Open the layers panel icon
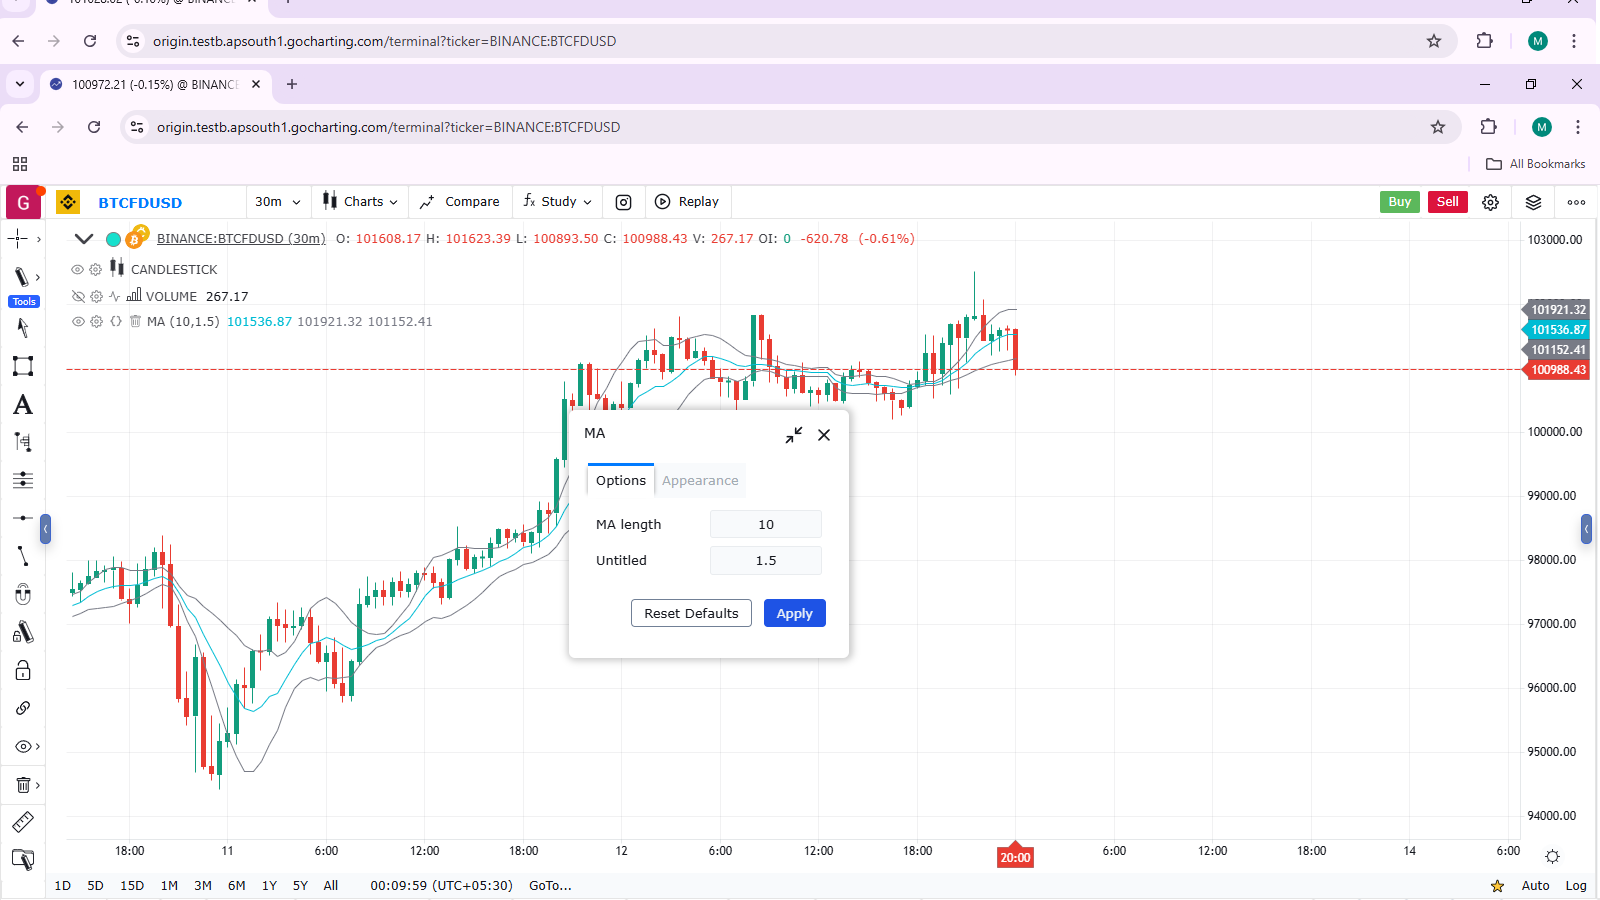 (1533, 202)
